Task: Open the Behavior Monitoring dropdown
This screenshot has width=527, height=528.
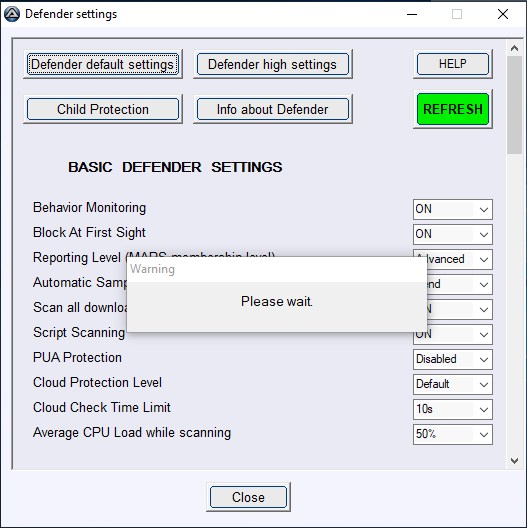Action: tap(453, 209)
